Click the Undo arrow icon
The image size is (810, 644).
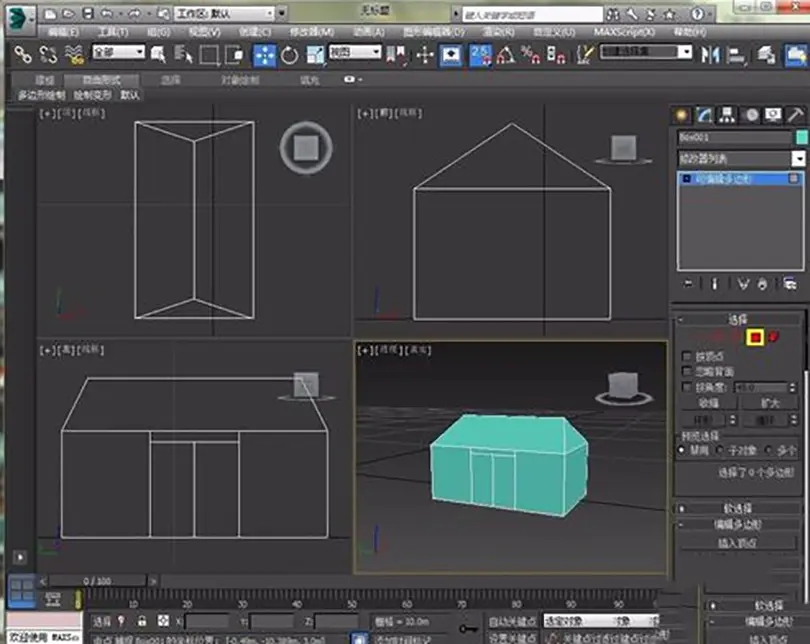pos(107,13)
